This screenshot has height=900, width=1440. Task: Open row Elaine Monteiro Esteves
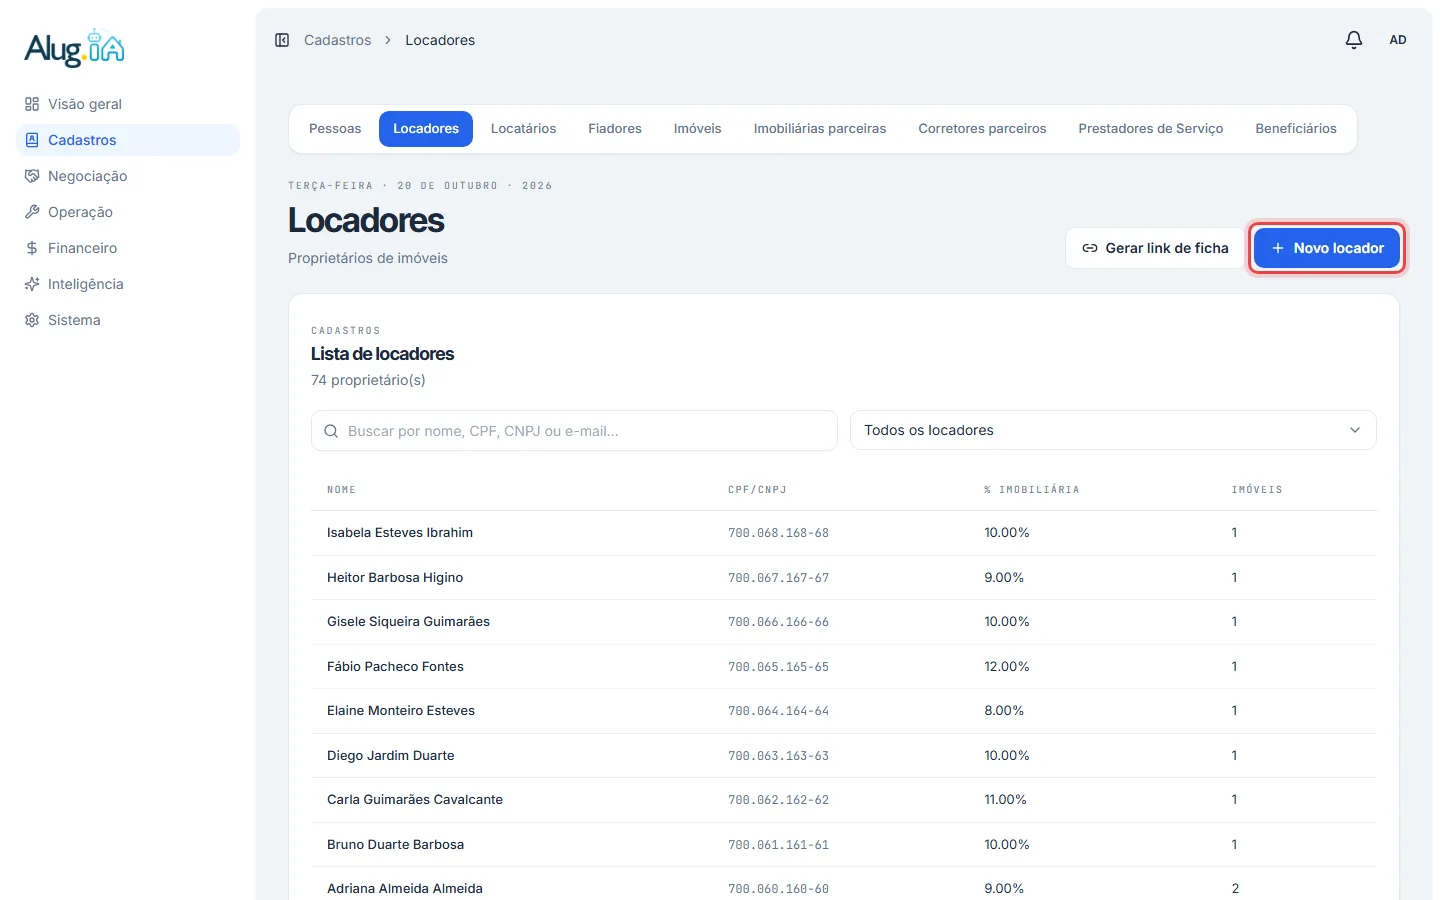(844, 711)
